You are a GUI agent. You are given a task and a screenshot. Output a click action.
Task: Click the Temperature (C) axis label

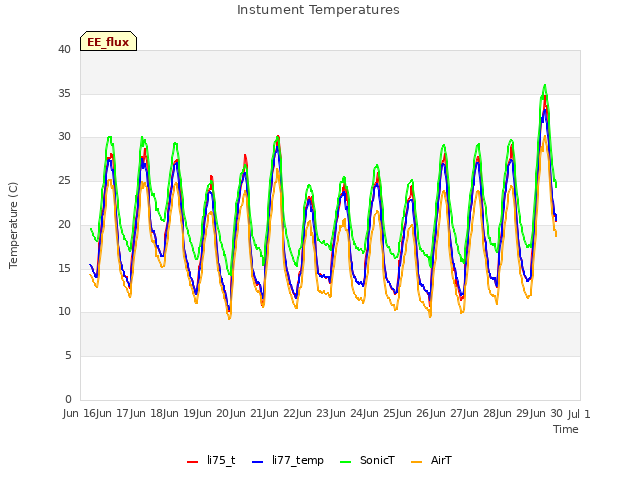[13, 225]
